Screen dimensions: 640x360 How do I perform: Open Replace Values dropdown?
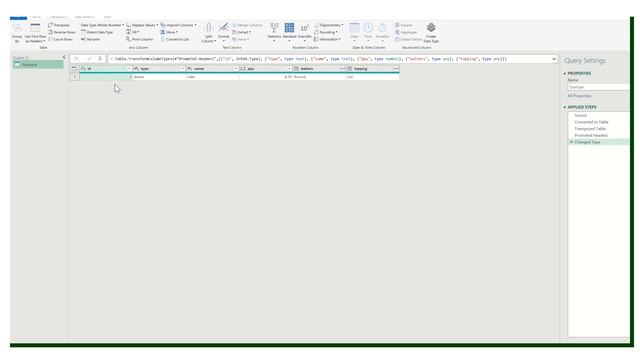(142, 25)
